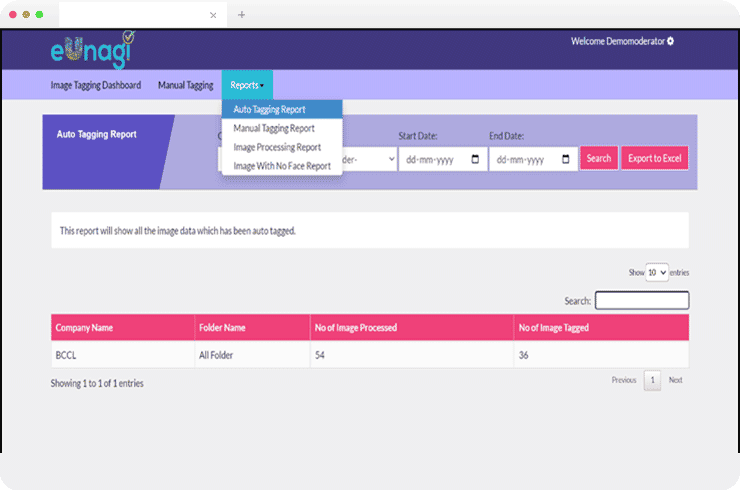This screenshot has height=490, width=740.
Task: Open the Manual Tagging page
Action: click(x=185, y=85)
